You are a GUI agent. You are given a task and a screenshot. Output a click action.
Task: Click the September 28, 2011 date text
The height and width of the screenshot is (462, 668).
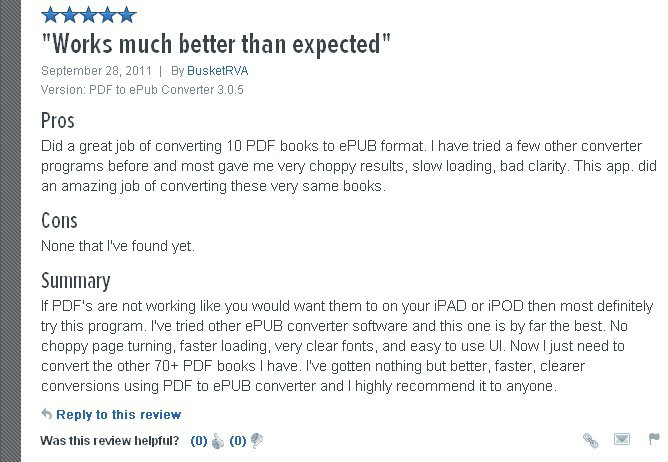click(x=96, y=71)
